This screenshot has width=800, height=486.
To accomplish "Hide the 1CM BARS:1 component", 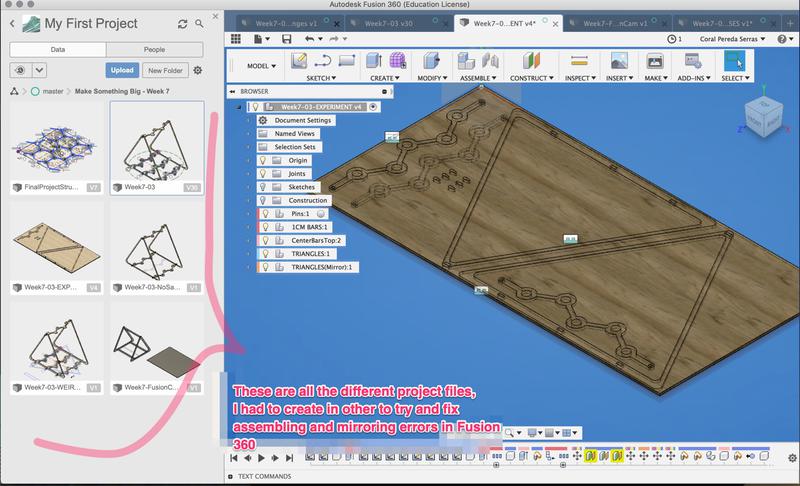I will coord(265,227).
